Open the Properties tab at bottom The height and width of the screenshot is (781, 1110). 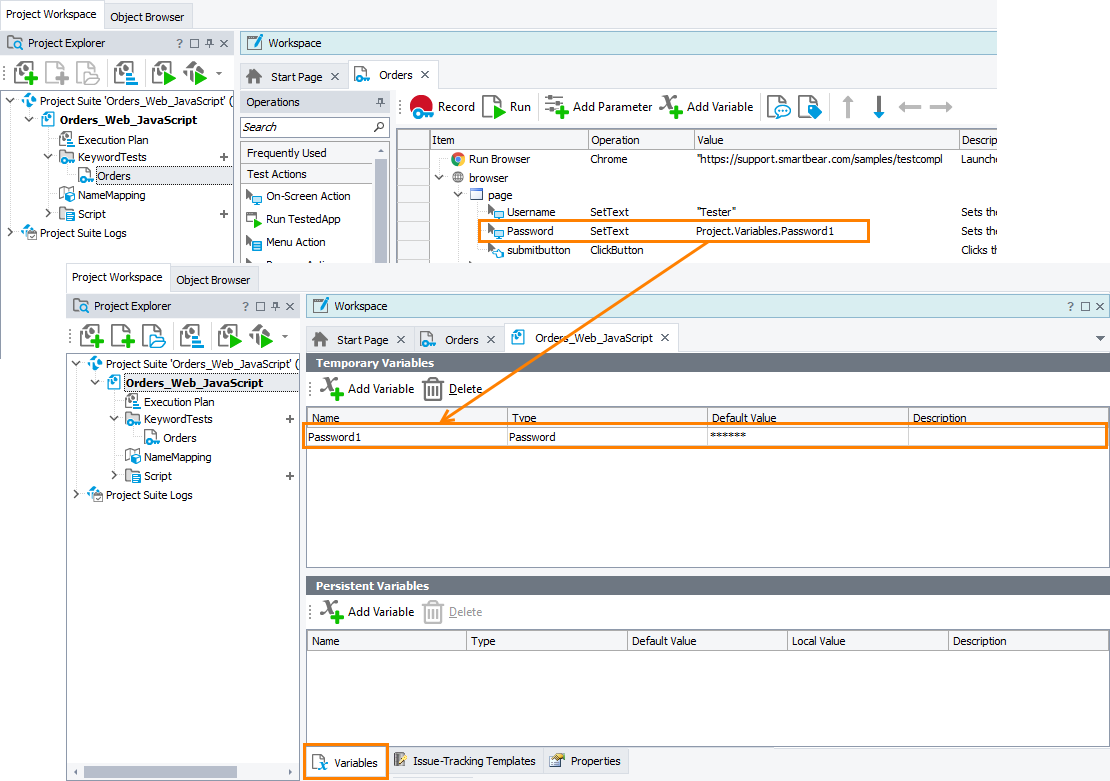click(586, 761)
